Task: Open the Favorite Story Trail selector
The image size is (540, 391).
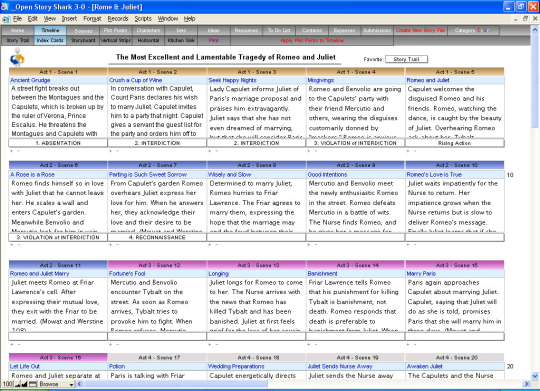Action: [x=406, y=59]
